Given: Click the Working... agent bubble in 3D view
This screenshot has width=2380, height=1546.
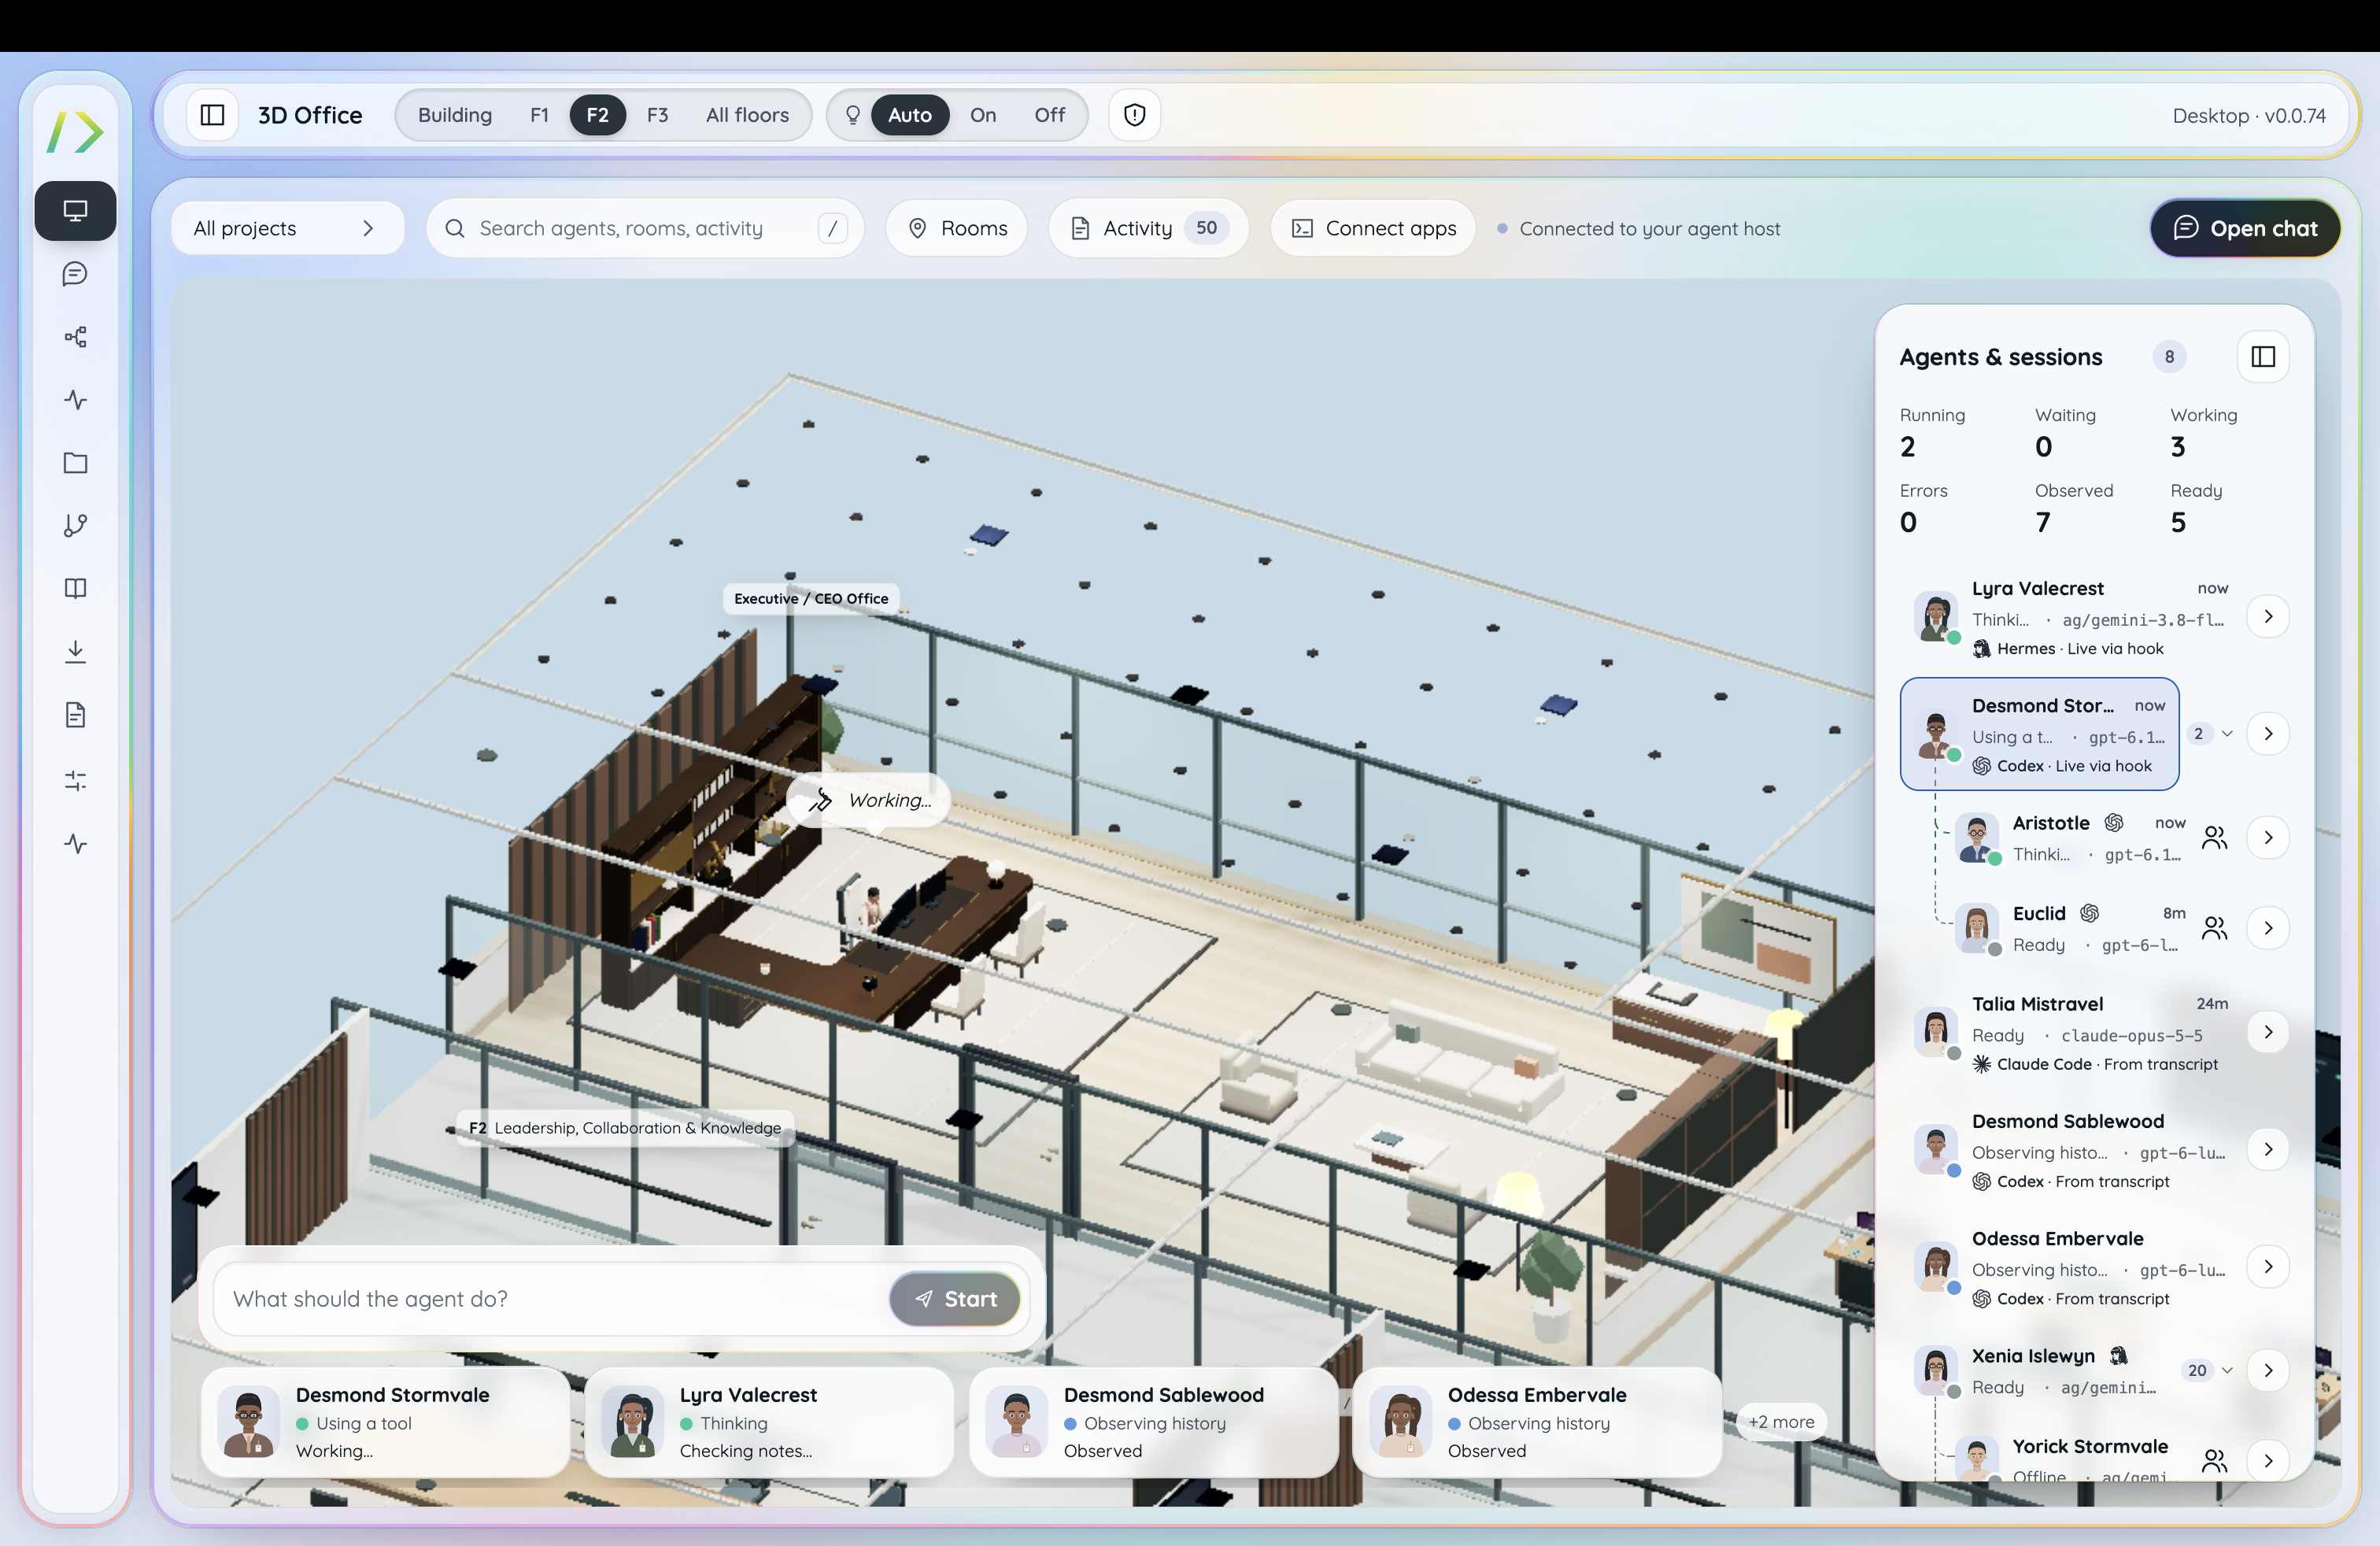Looking at the screenshot, I should (868, 801).
